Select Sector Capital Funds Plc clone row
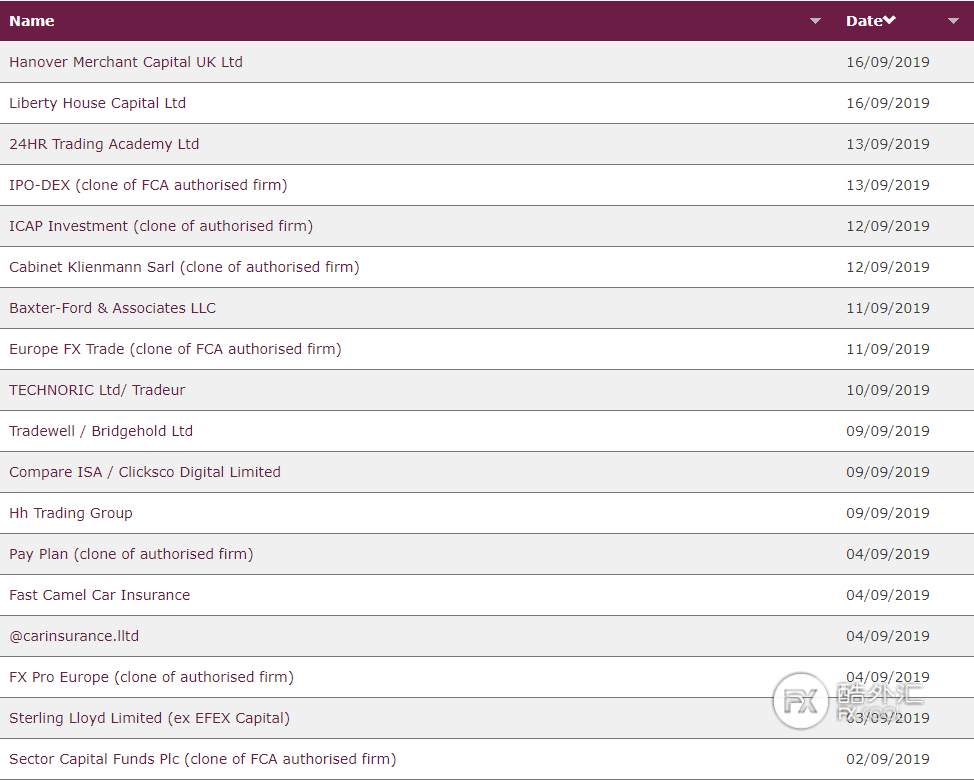This screenshot has width=974, height=780. (x=487, y=759)
